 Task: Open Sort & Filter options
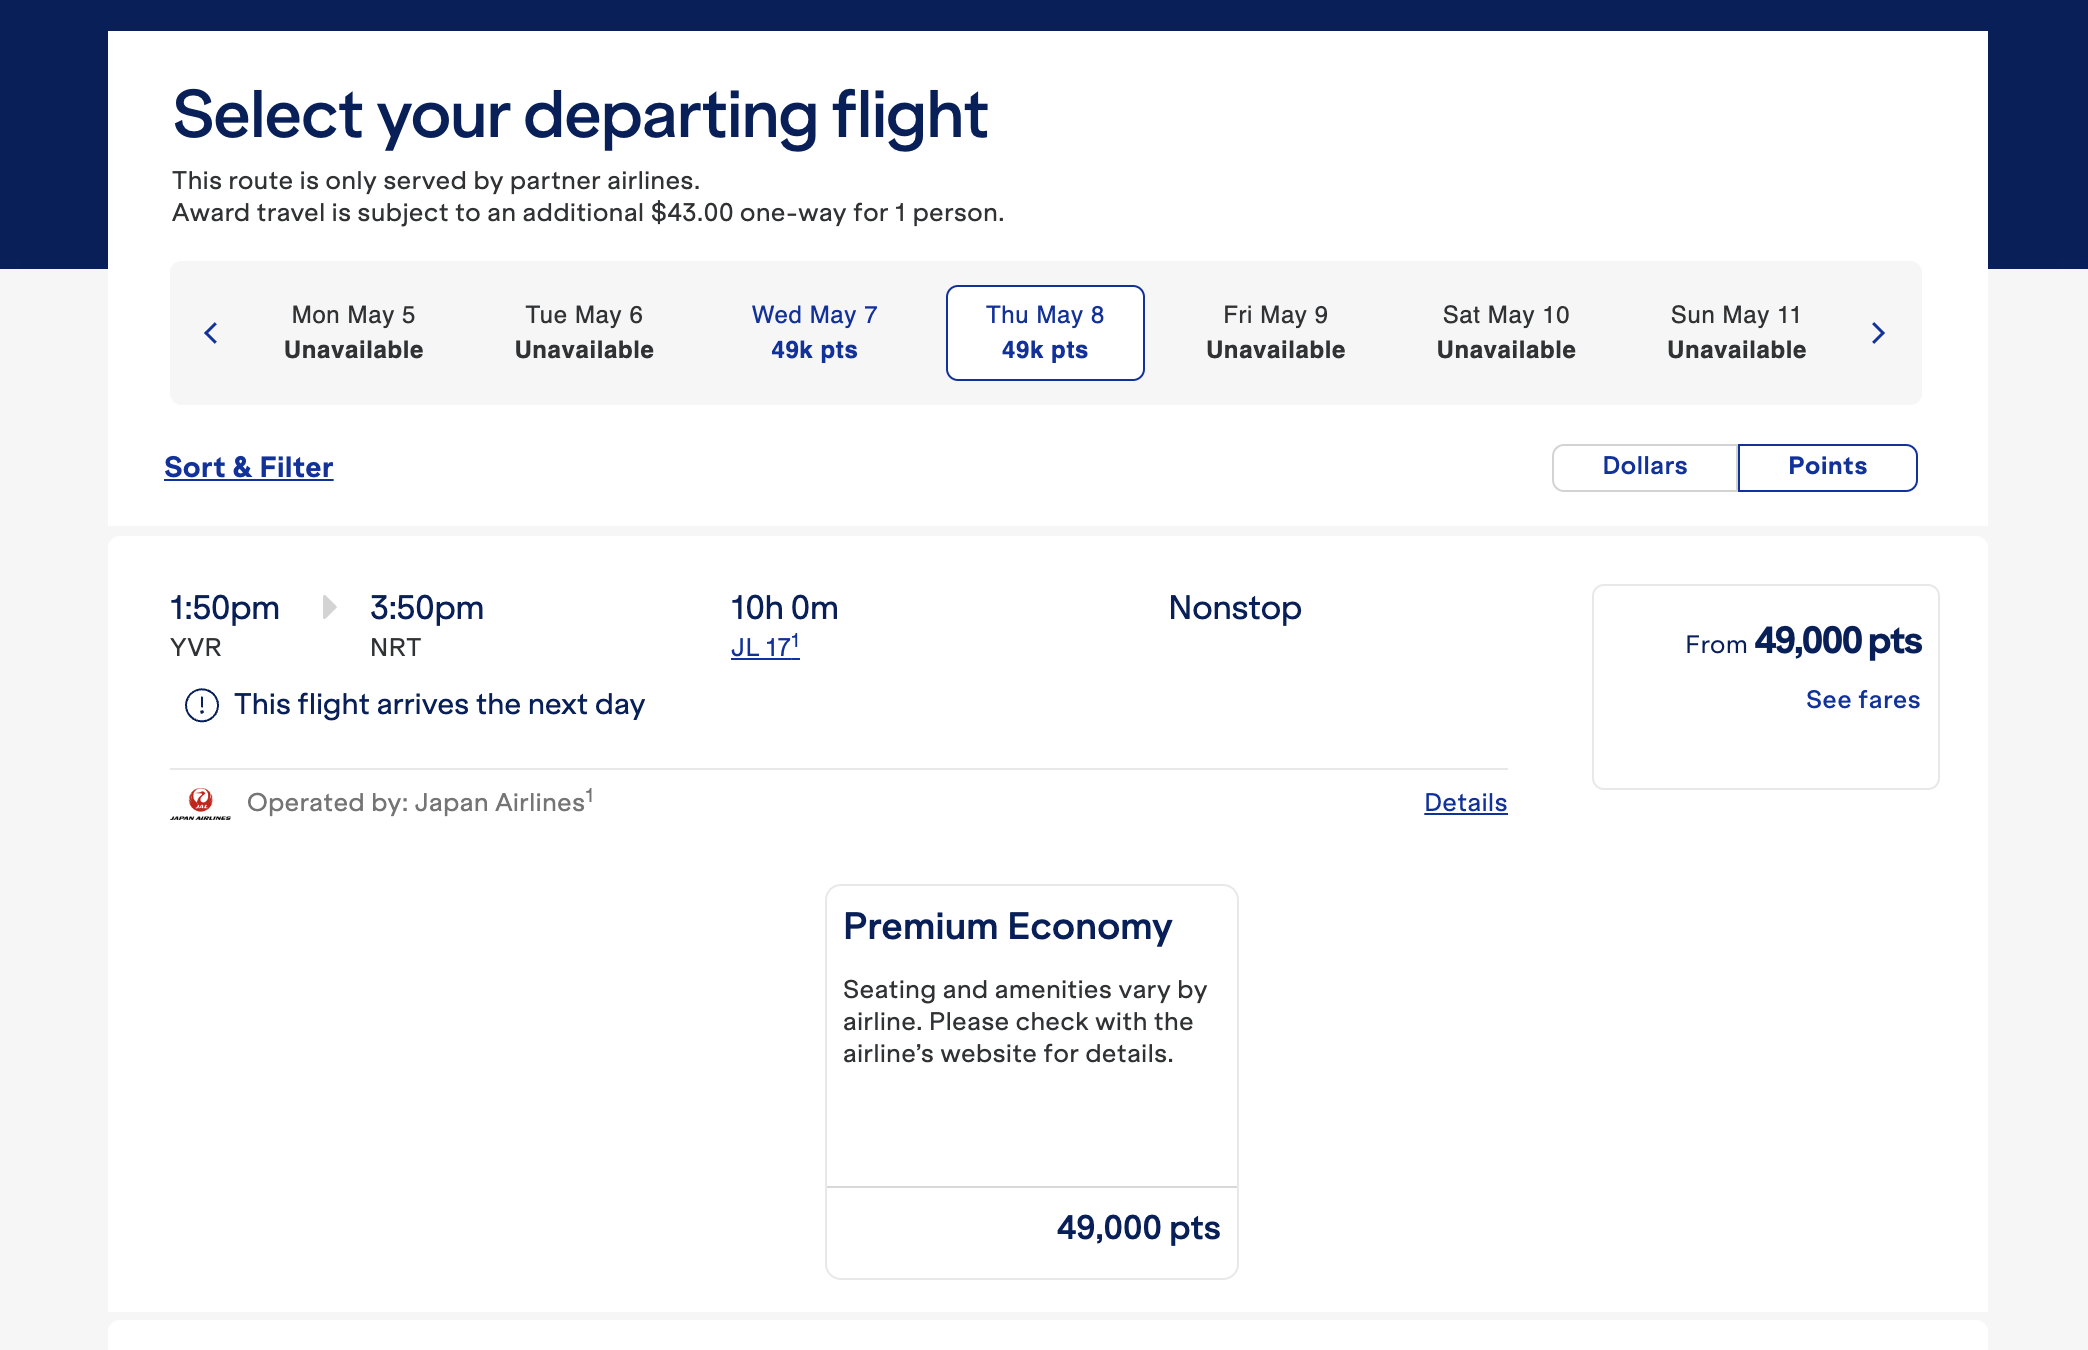tap(248, 467)
